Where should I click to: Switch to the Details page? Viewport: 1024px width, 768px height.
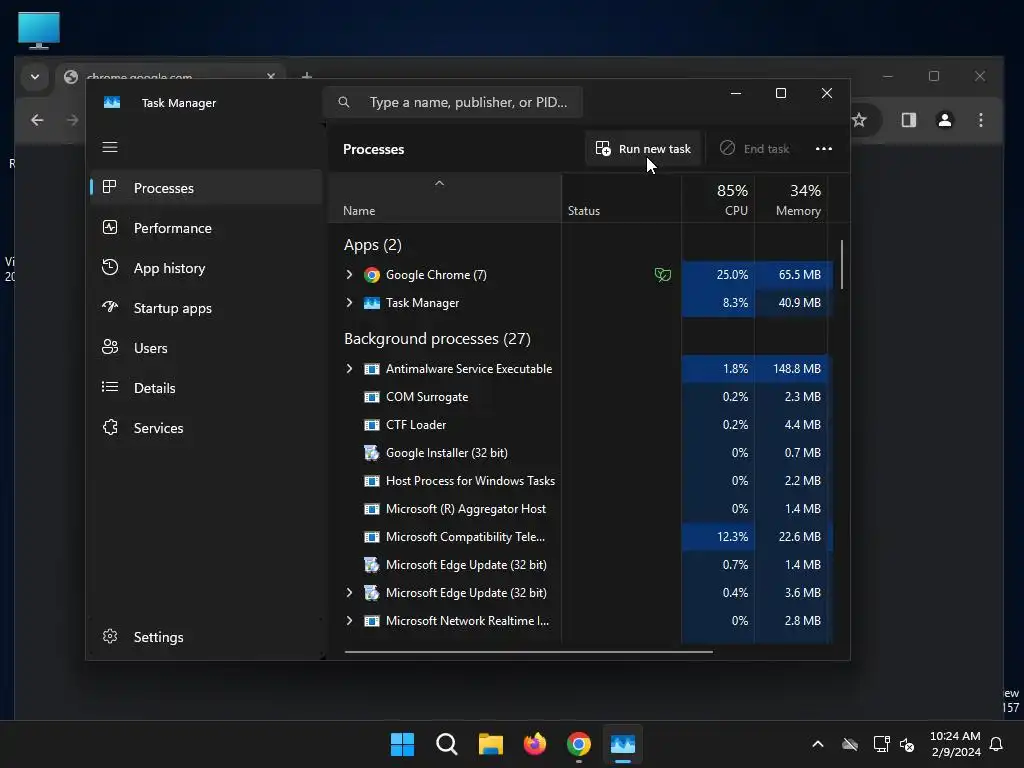206,388
